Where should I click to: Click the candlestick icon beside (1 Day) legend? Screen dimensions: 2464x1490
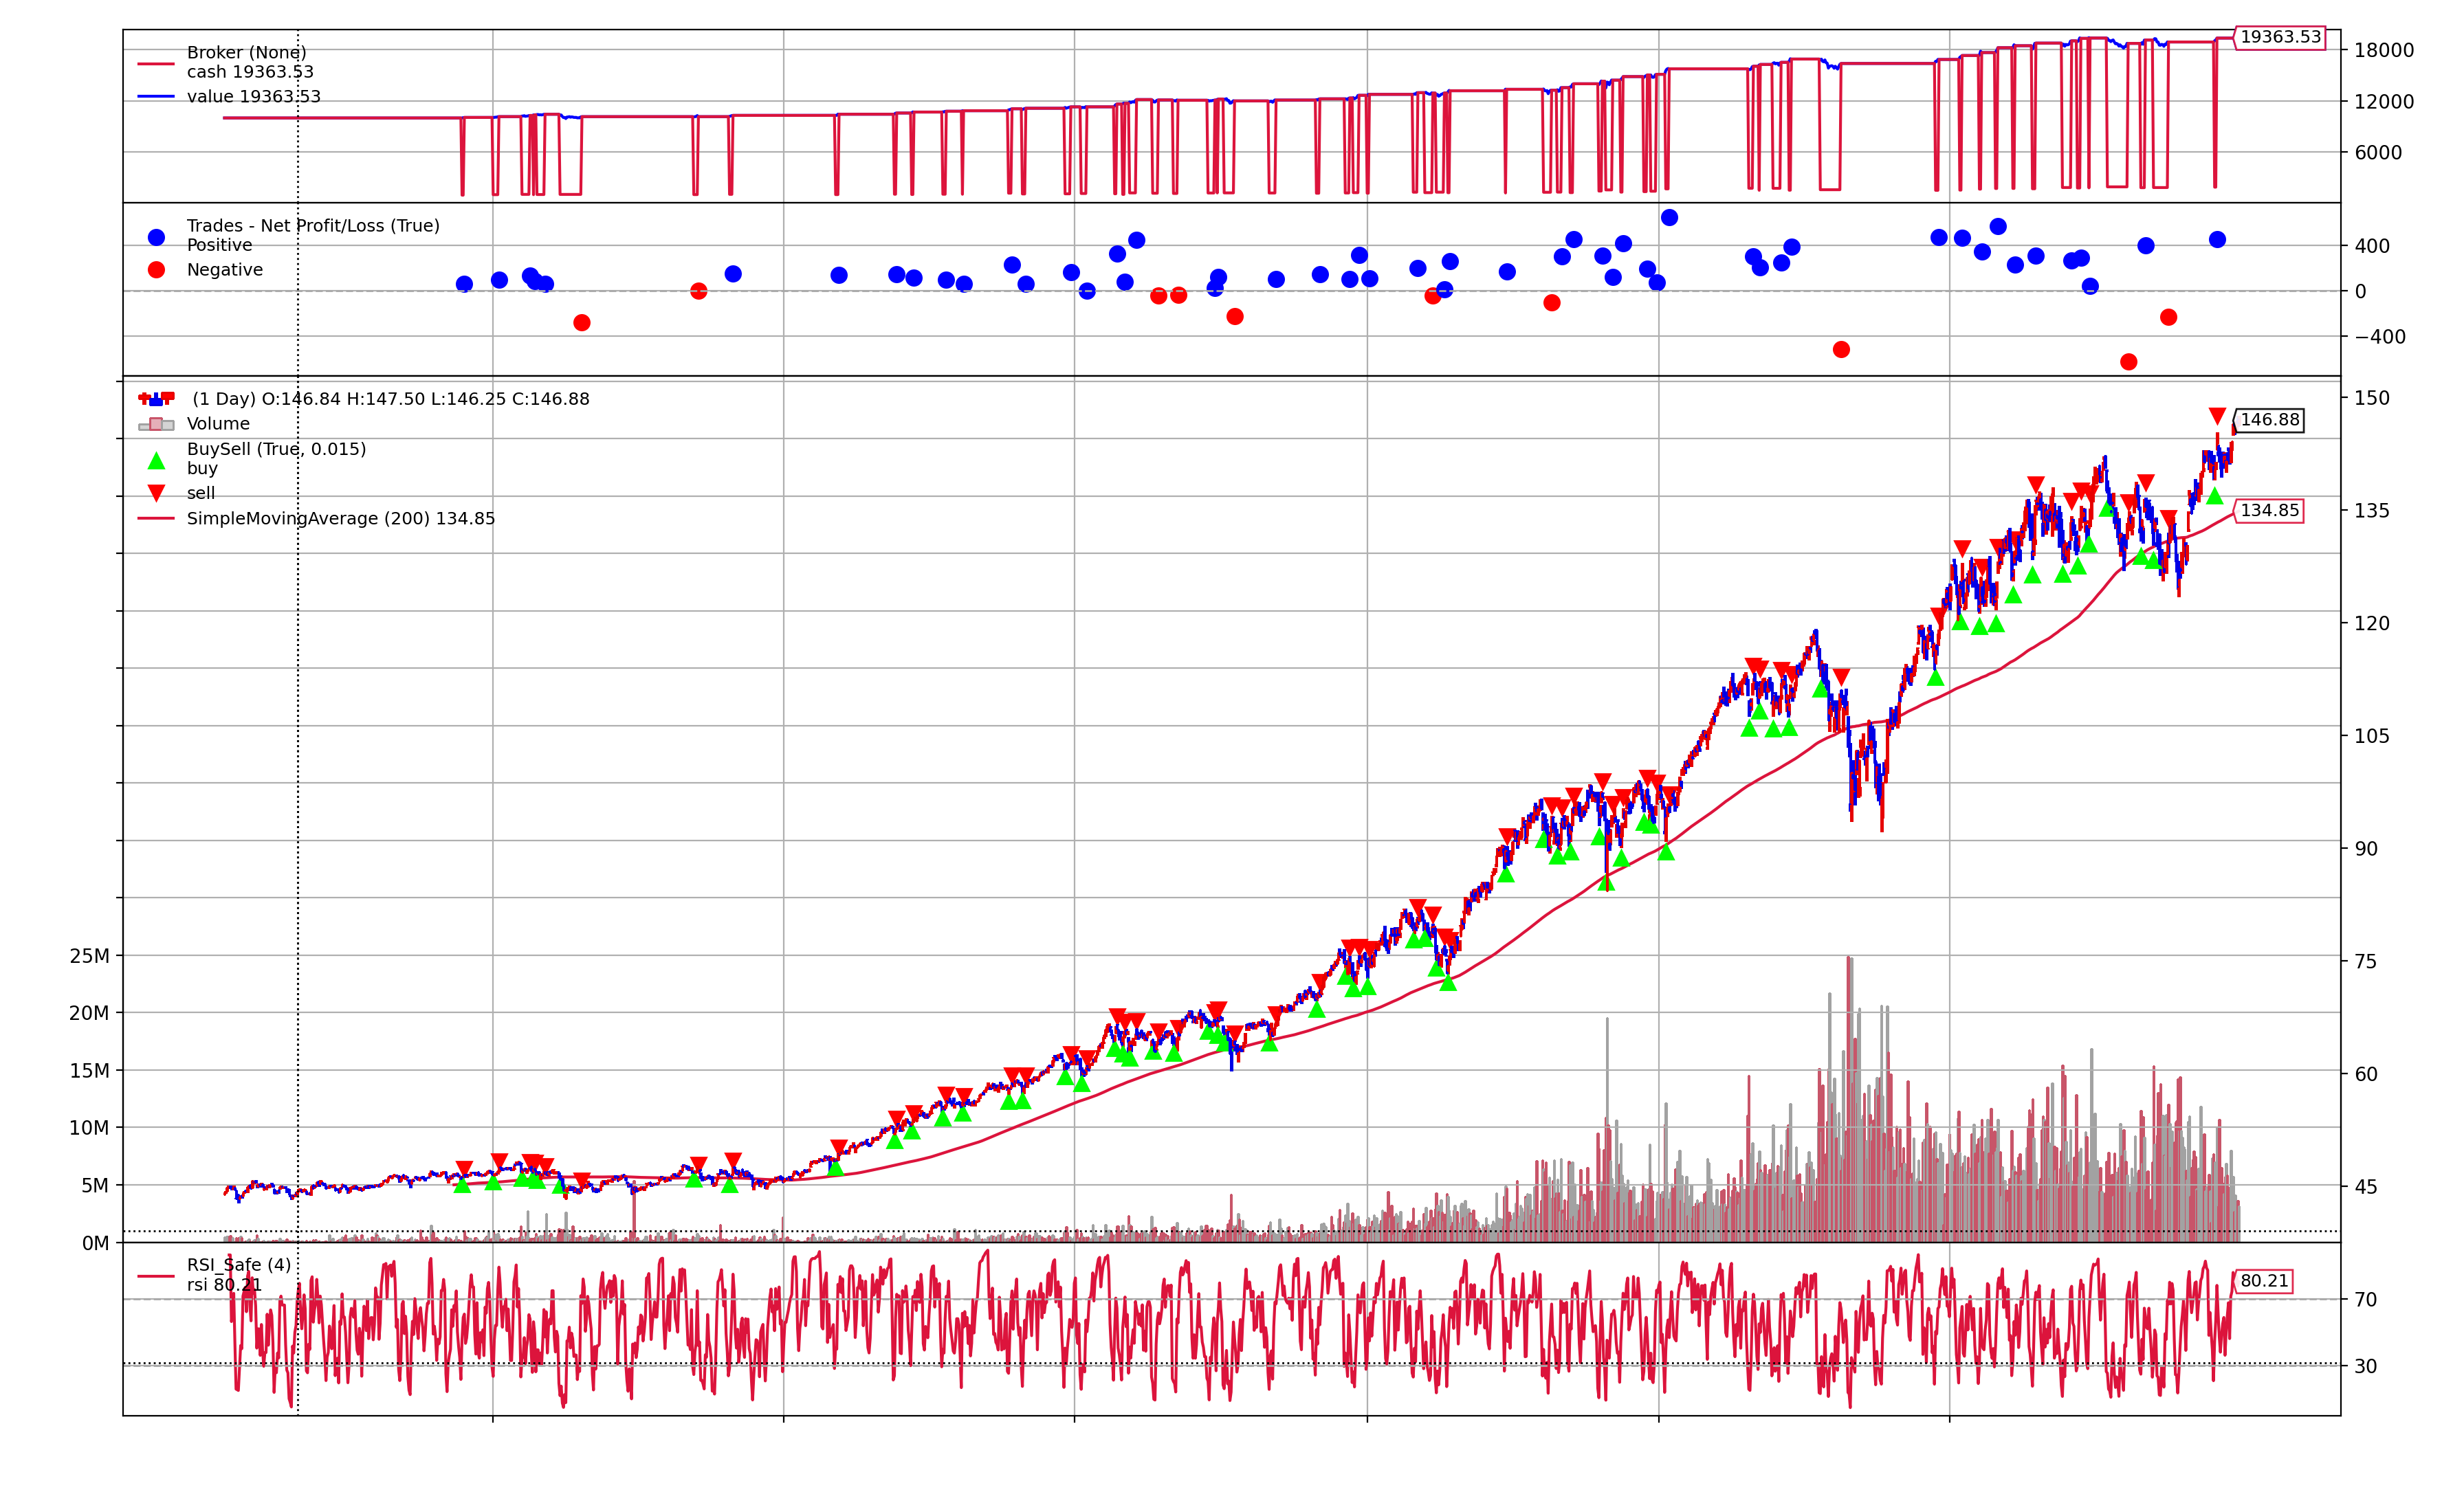click(156, 398)
